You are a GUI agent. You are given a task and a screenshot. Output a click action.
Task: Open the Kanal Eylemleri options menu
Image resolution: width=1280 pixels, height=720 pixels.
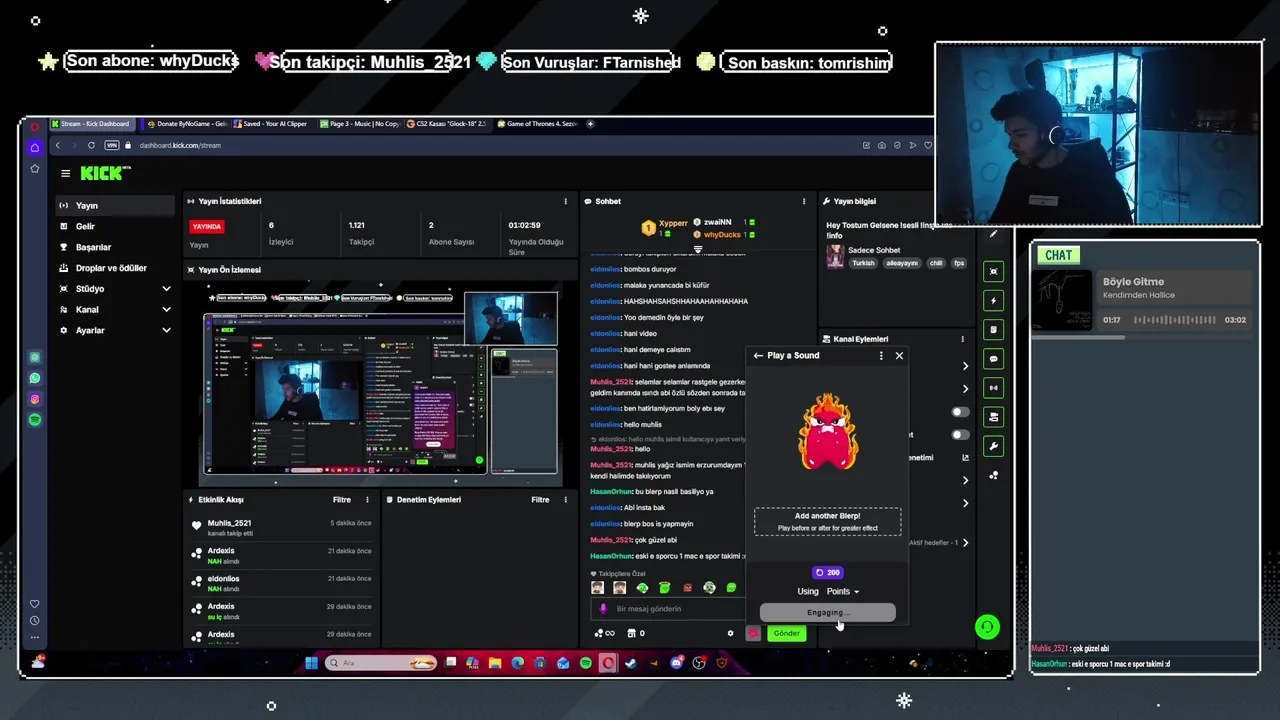pyautogui.click(x=962, y=339)
